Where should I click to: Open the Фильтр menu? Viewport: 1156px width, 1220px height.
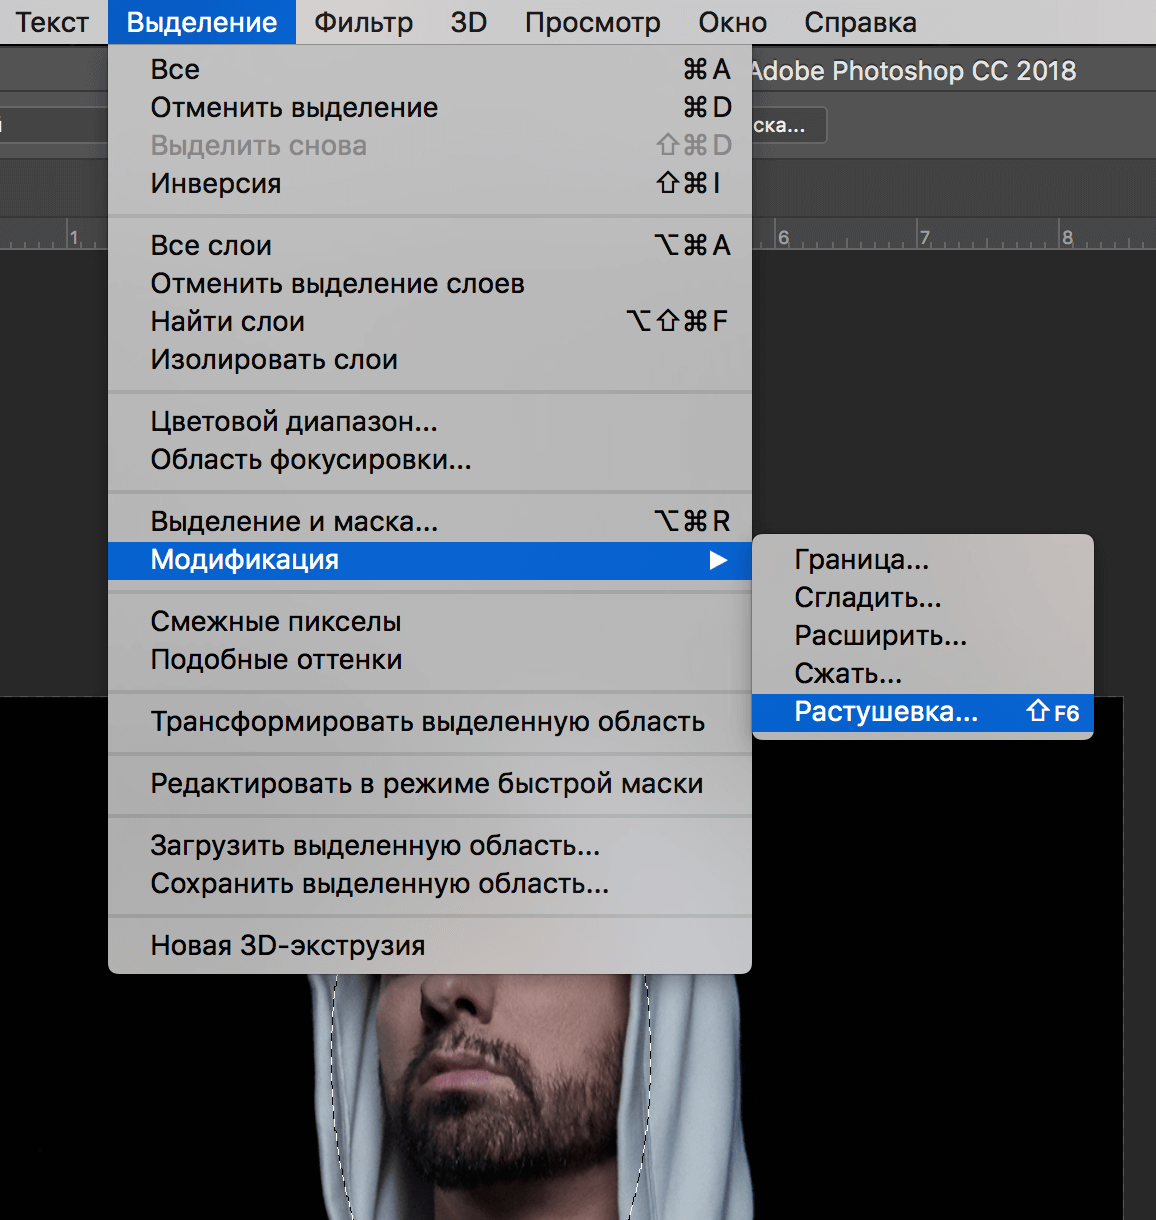(362, 22)
